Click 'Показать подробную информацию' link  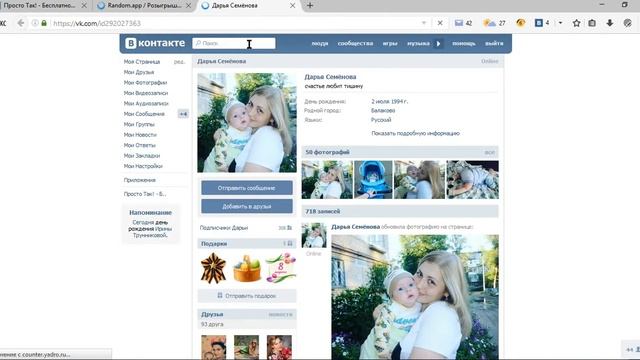point(416,133)
